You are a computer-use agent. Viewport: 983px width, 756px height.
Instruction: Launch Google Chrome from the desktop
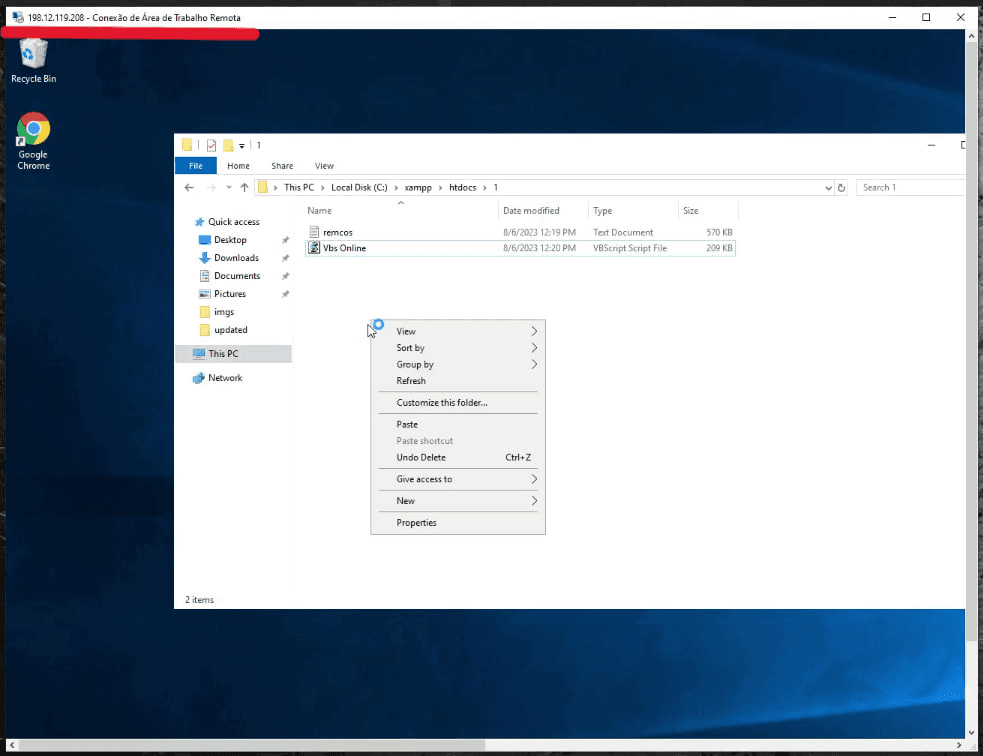point(33,141)
